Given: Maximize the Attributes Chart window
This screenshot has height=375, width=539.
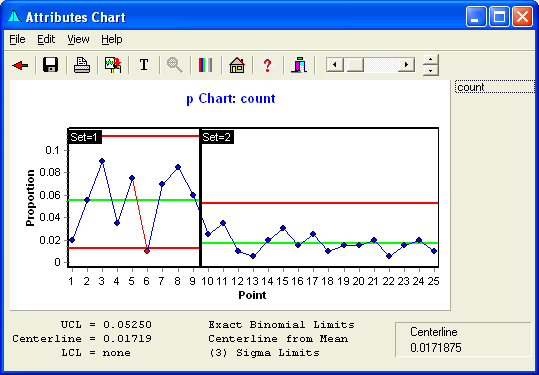Looking at the screenshot, I should tap(499, 16).
